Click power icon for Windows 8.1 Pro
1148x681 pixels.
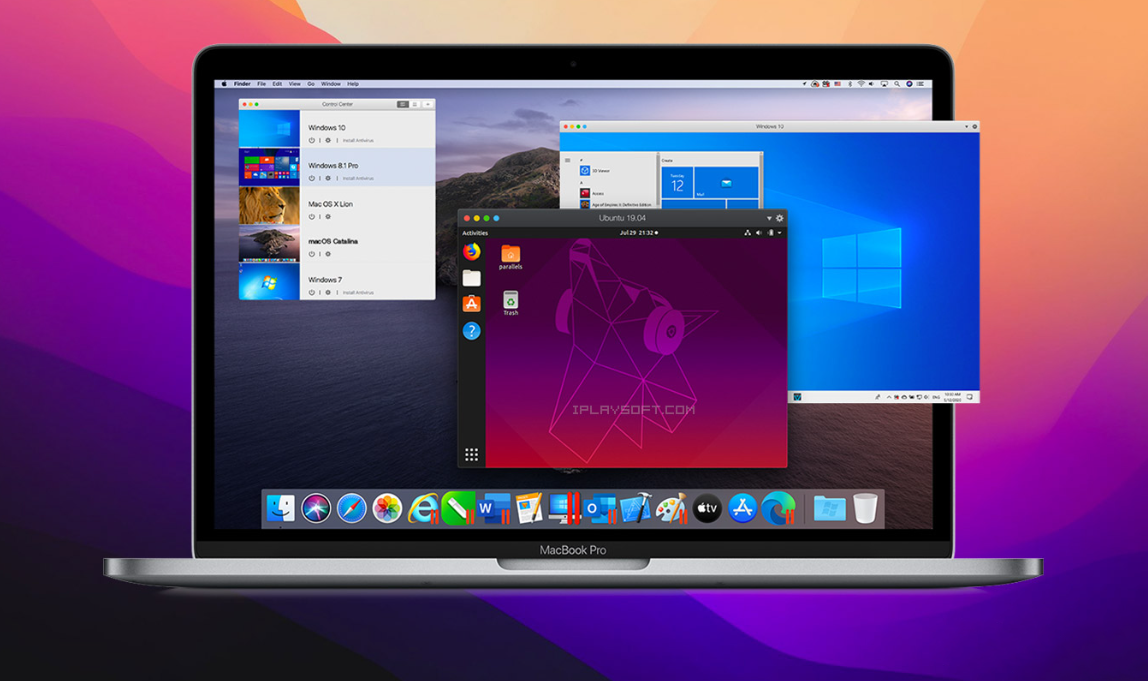[x=311, y=178]
